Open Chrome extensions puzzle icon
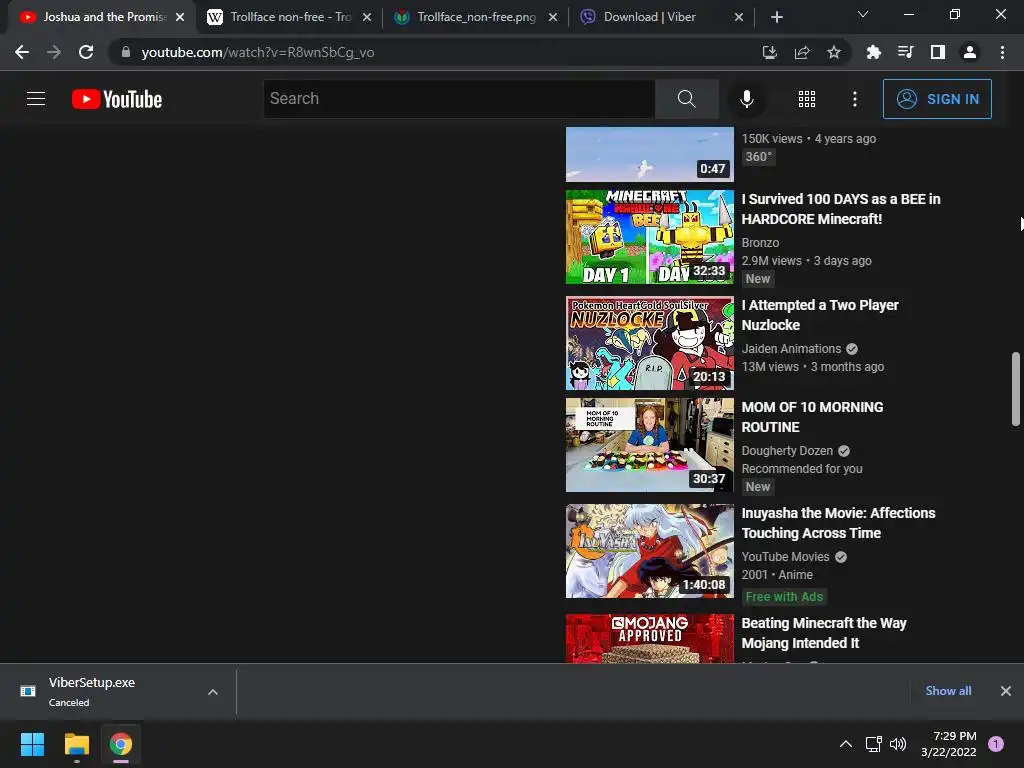The width and height of the screenshot is (1024, 768). point(873,52)
